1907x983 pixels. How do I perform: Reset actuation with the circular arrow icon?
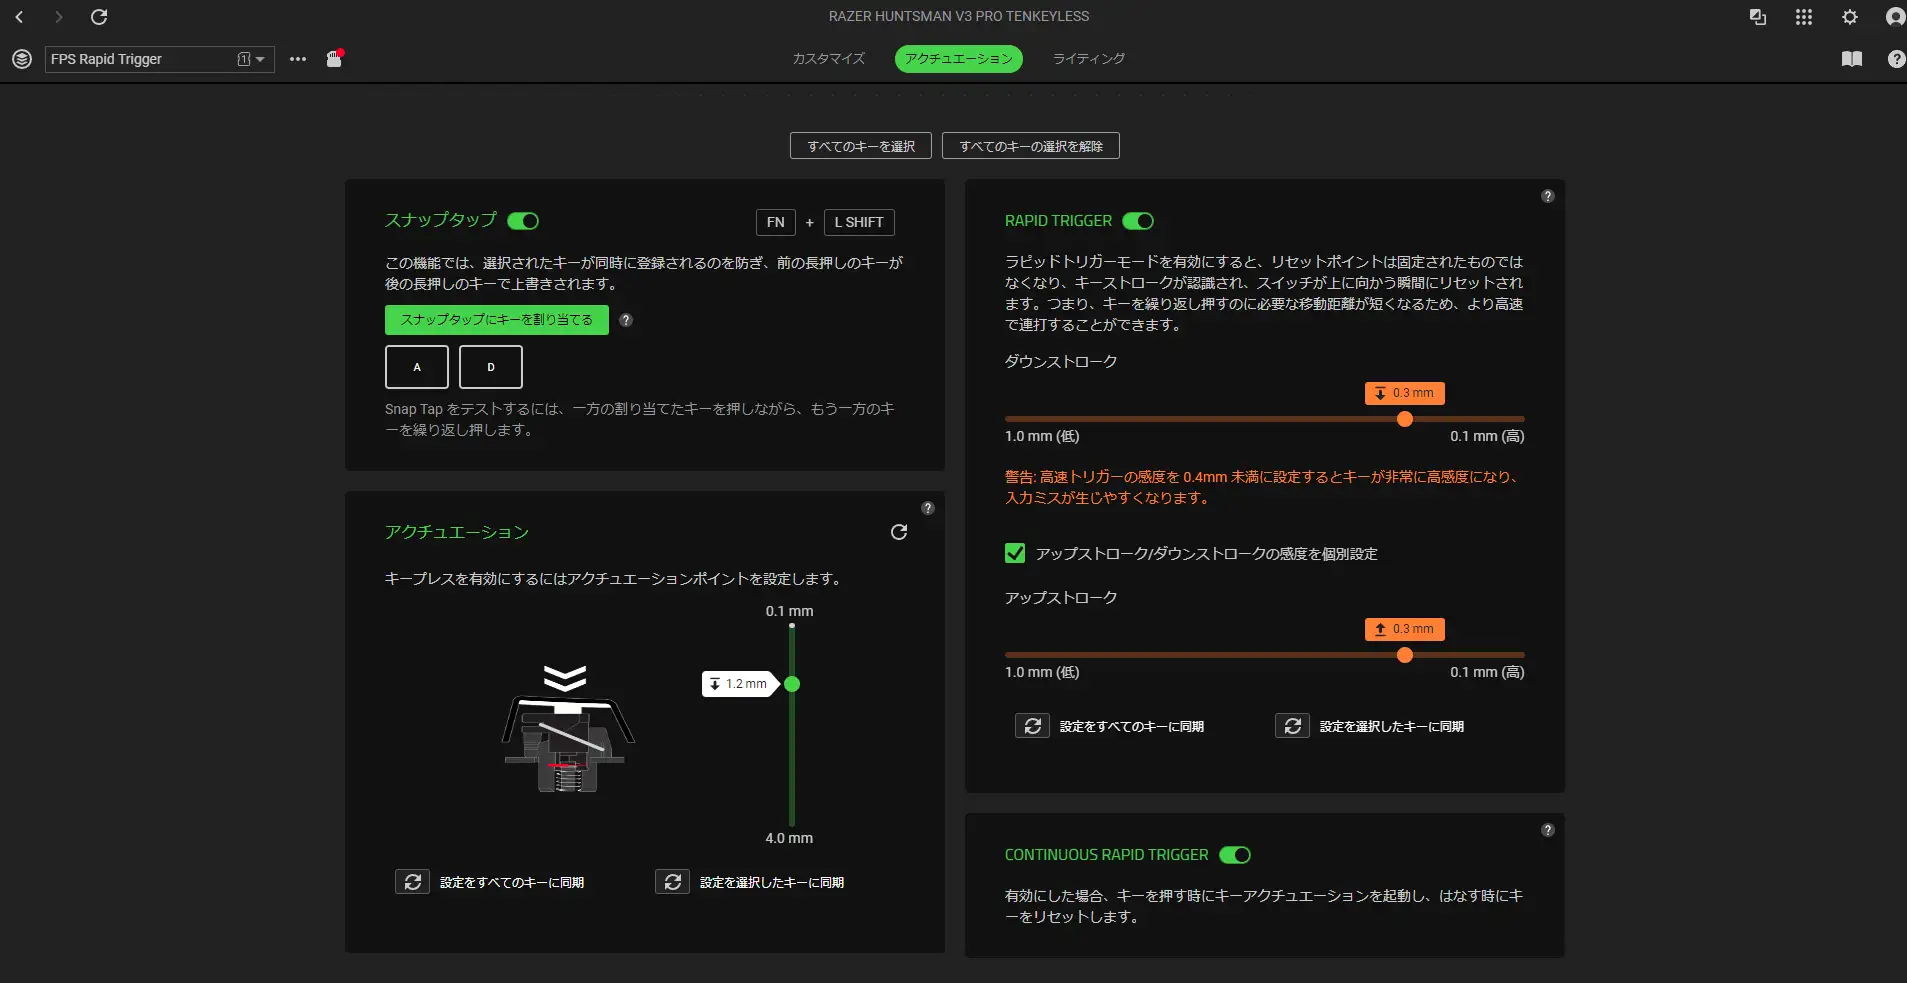[x=899, y=532]
